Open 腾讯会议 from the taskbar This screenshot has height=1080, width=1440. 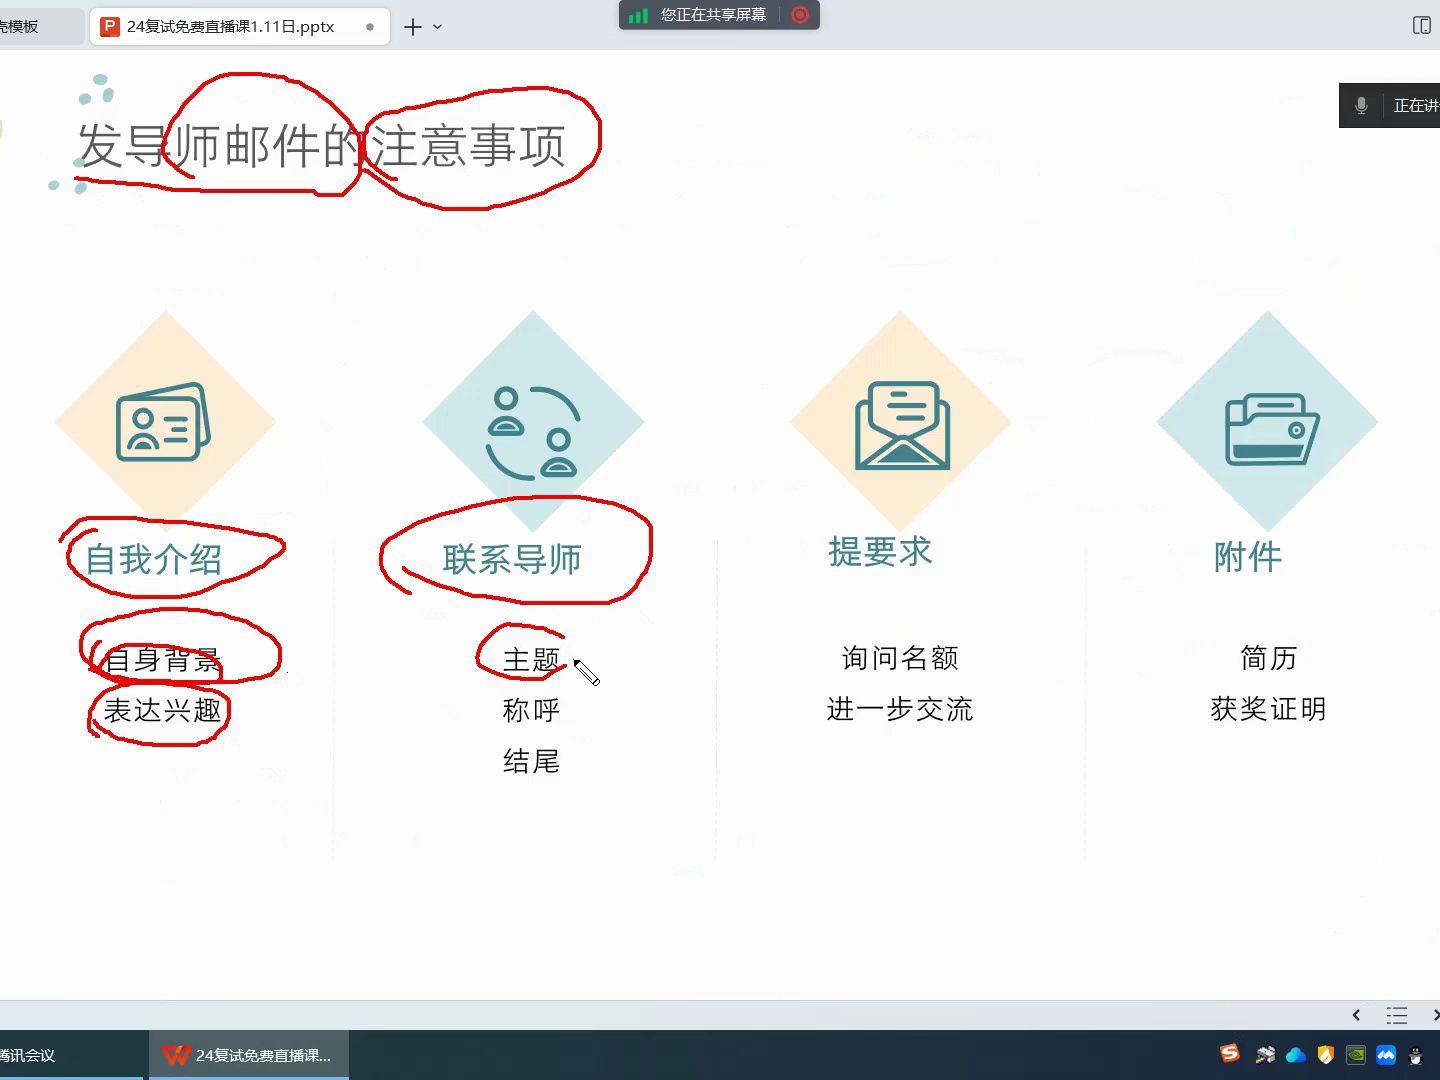[x=72, y=1055]
